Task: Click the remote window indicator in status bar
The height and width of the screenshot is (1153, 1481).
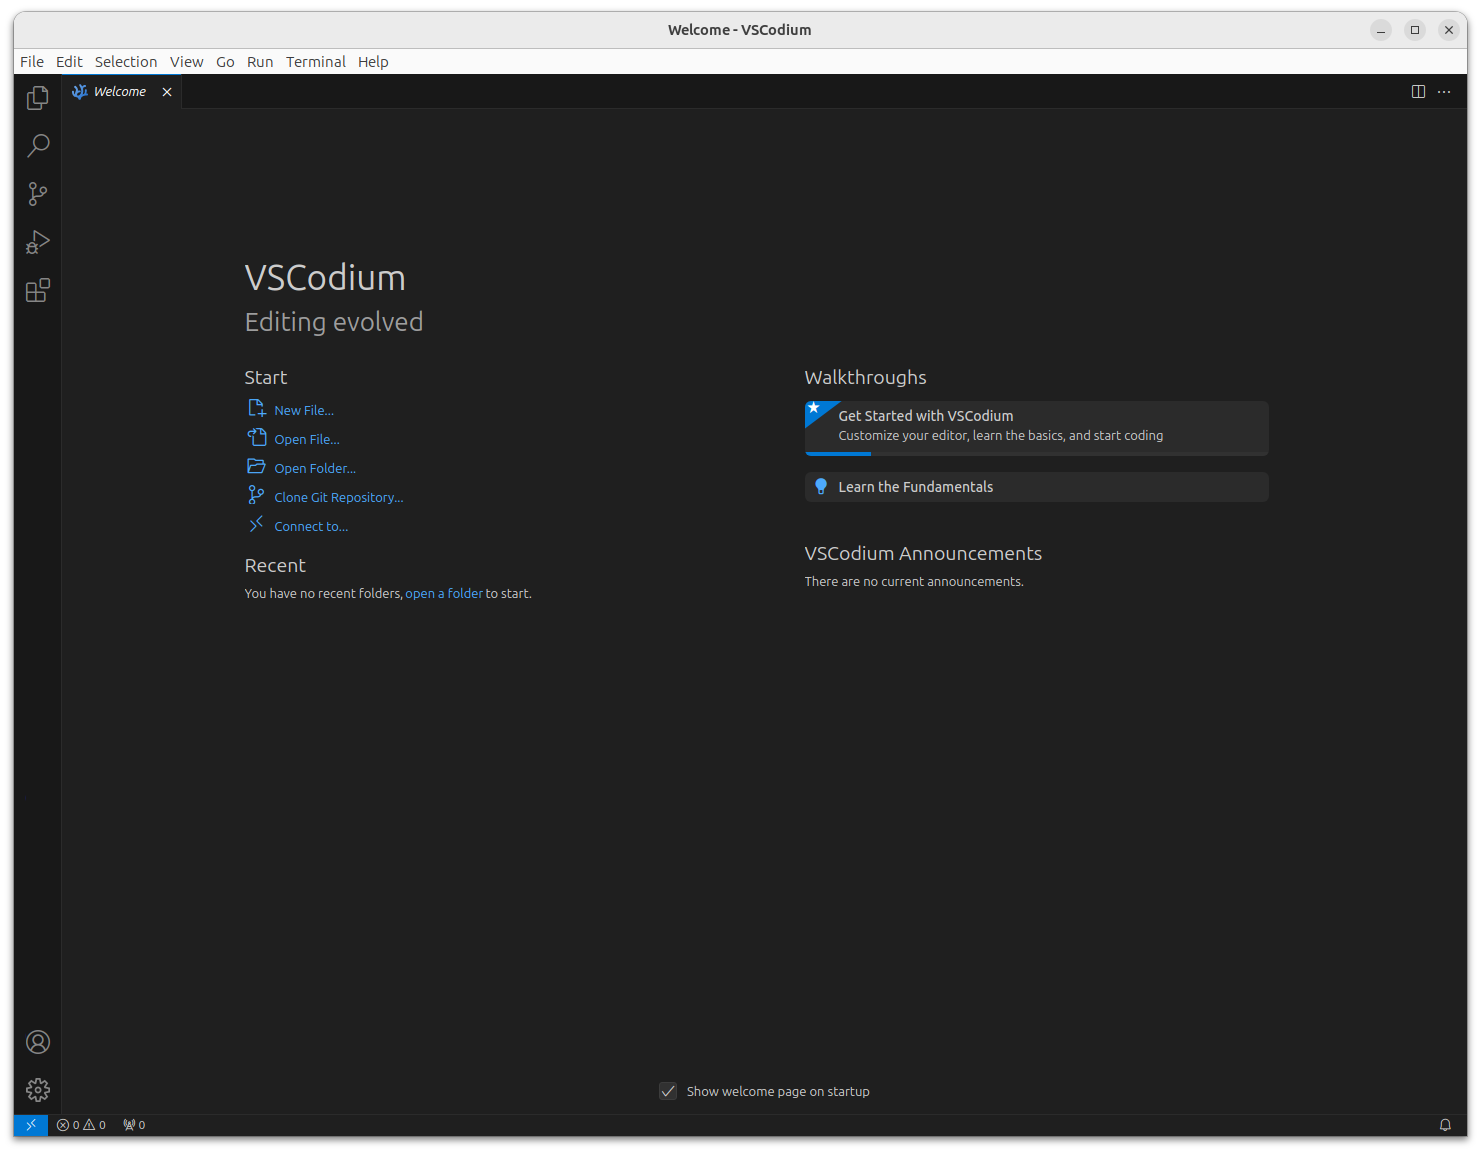Action: [30, 1124]
